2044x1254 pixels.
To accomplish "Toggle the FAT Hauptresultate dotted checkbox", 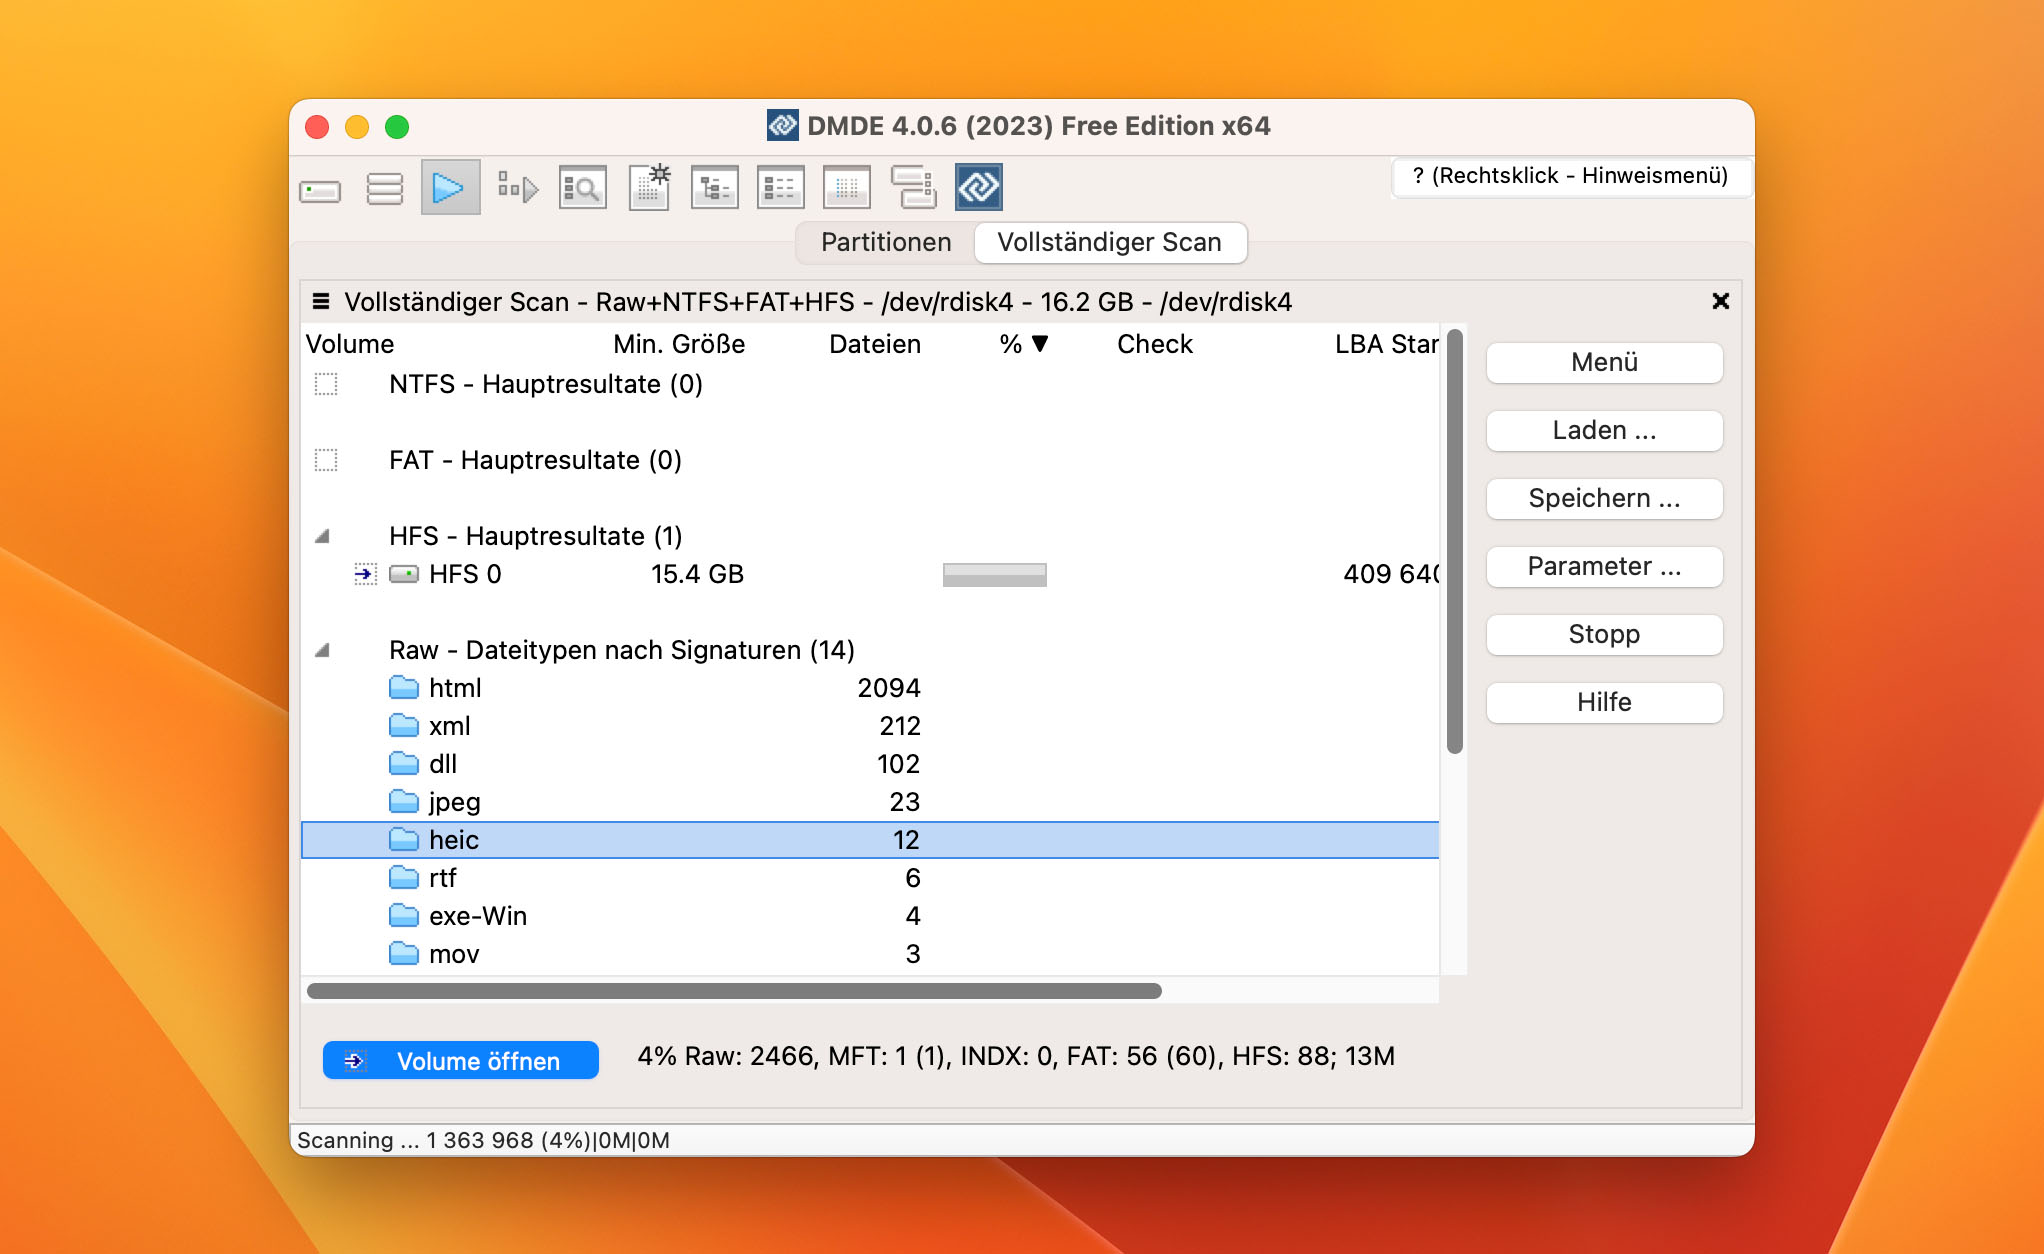I will point(326,460).
